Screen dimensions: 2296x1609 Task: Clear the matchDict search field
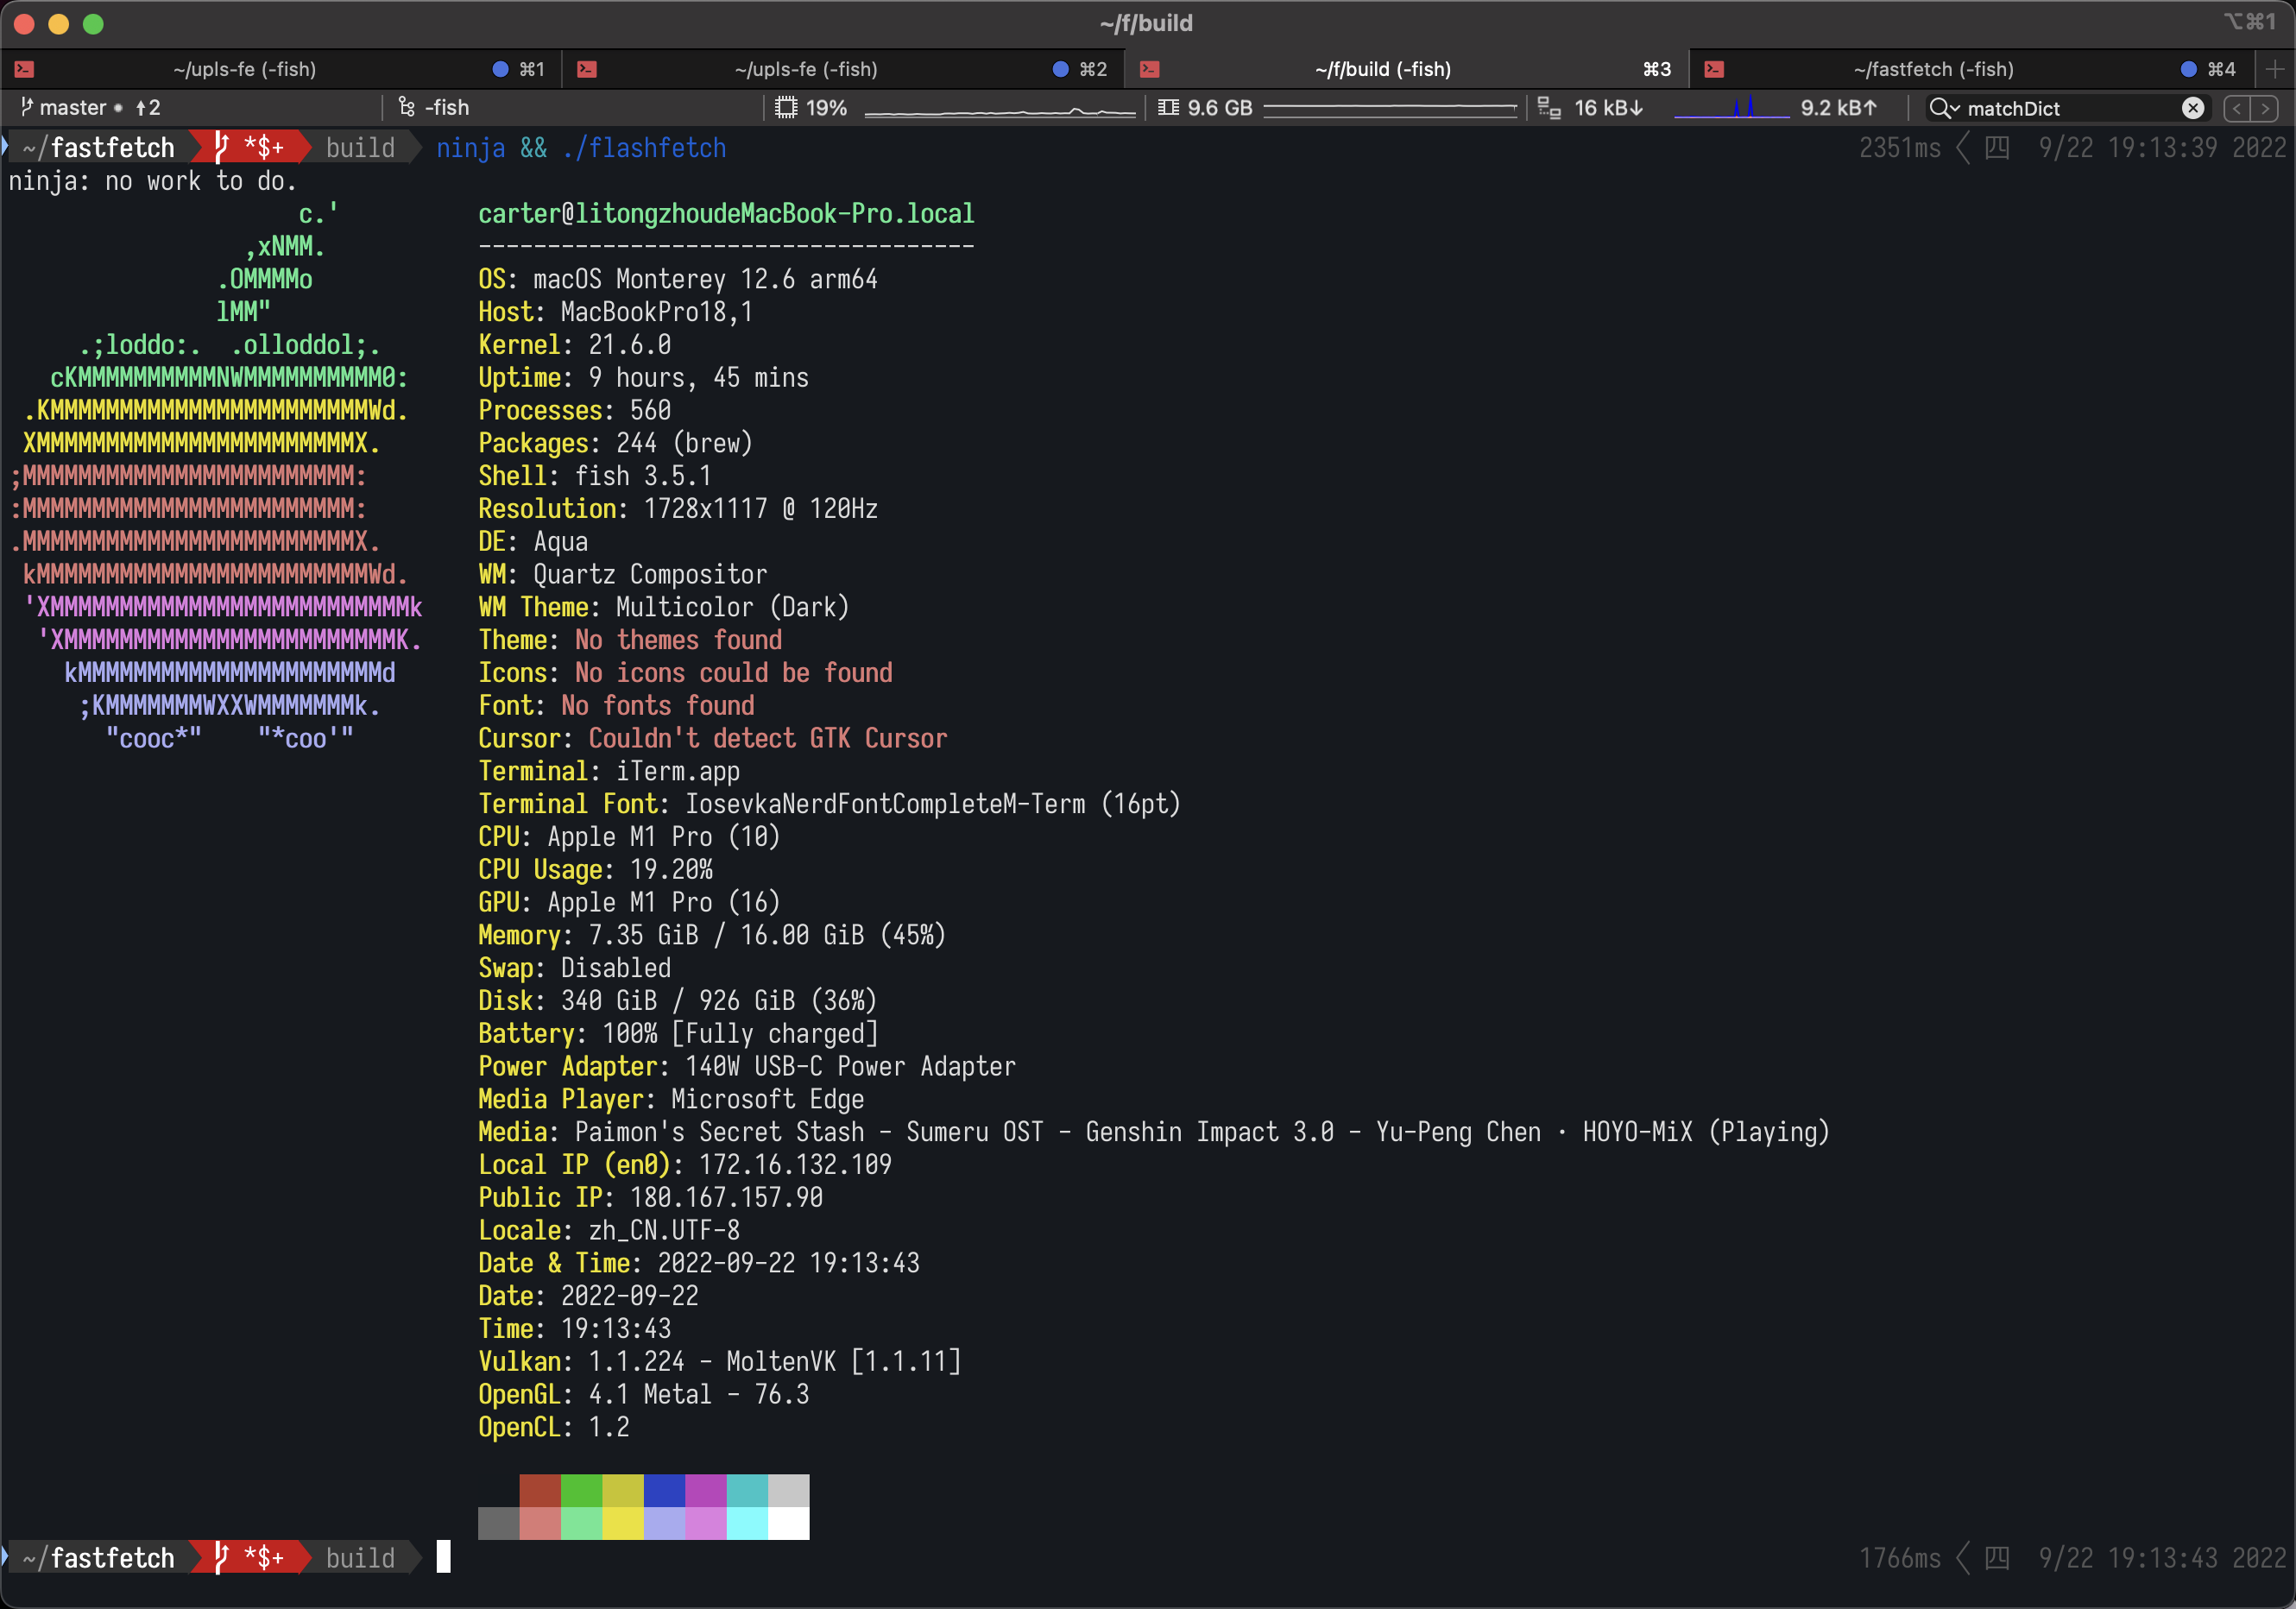coord(2192,108)
